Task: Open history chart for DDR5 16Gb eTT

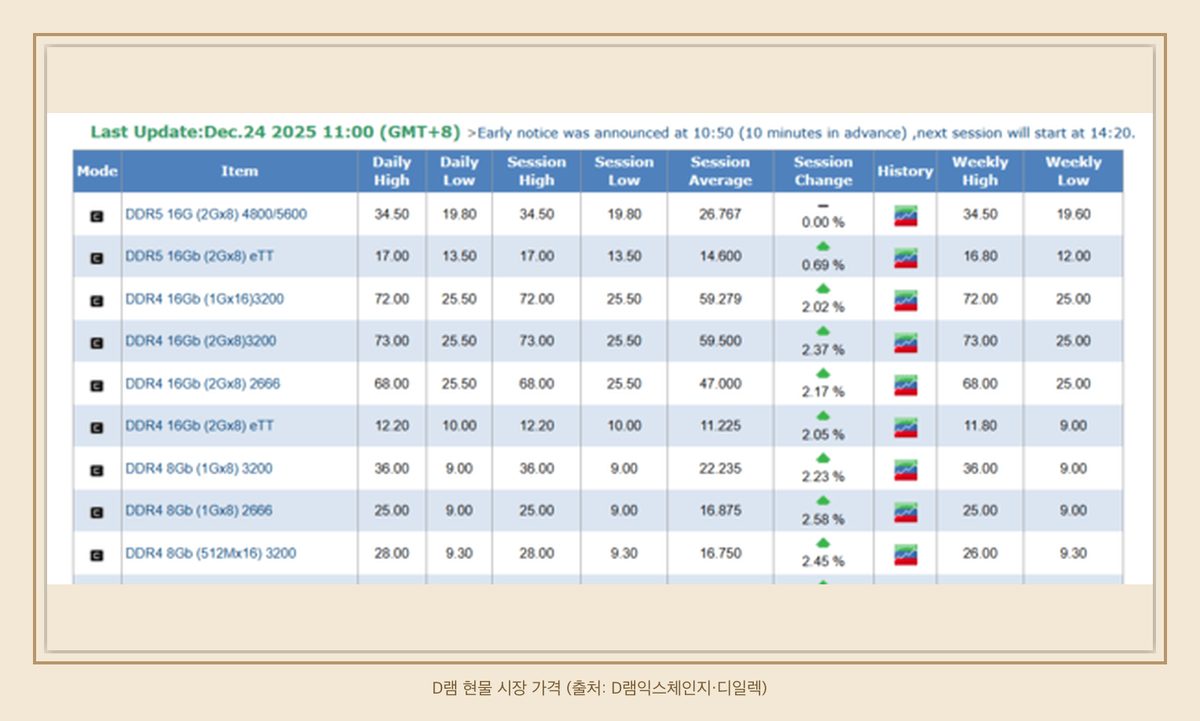Action: pos(905,258)
